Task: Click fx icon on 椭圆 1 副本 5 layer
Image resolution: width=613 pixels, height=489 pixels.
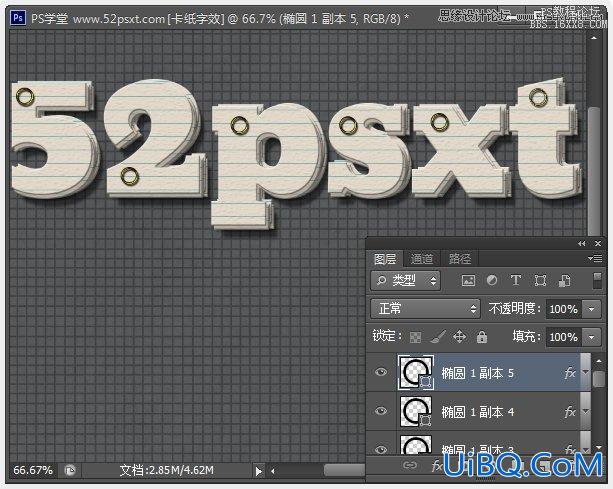Action: pyautogui.click(x=570, y=373)
